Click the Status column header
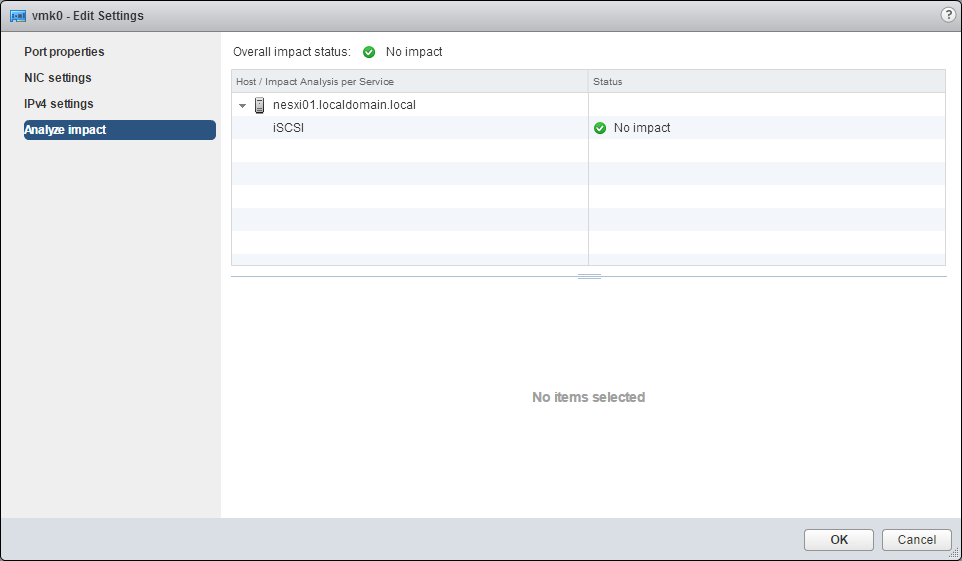The height and width of the screenshot is (561, 962). click(x=608, y=81)
